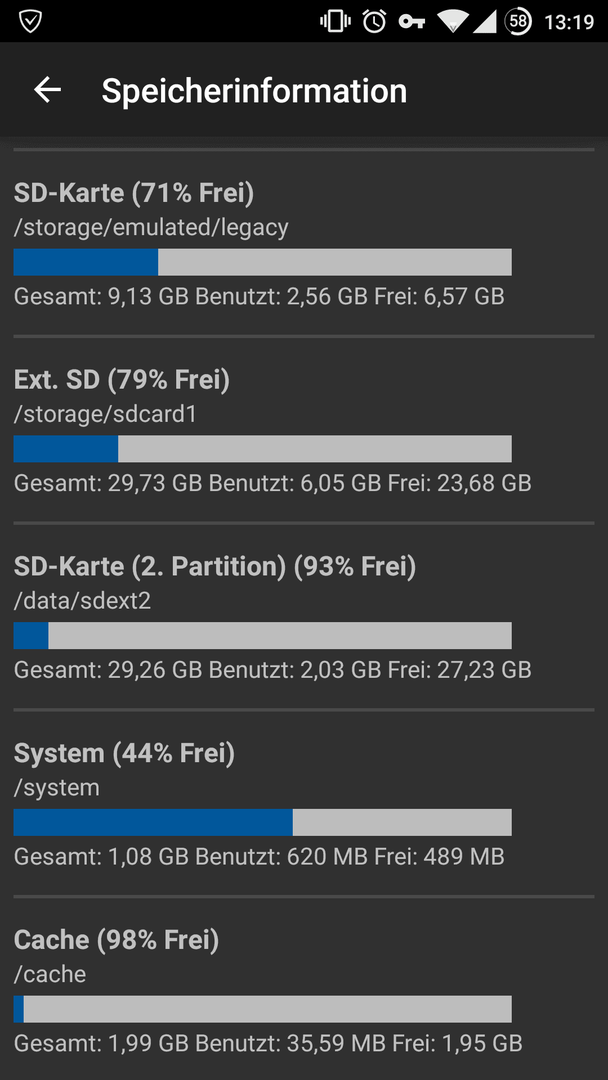
Task: Click the /storage/sdcard1 usage bar
Action: coord(262,449)
